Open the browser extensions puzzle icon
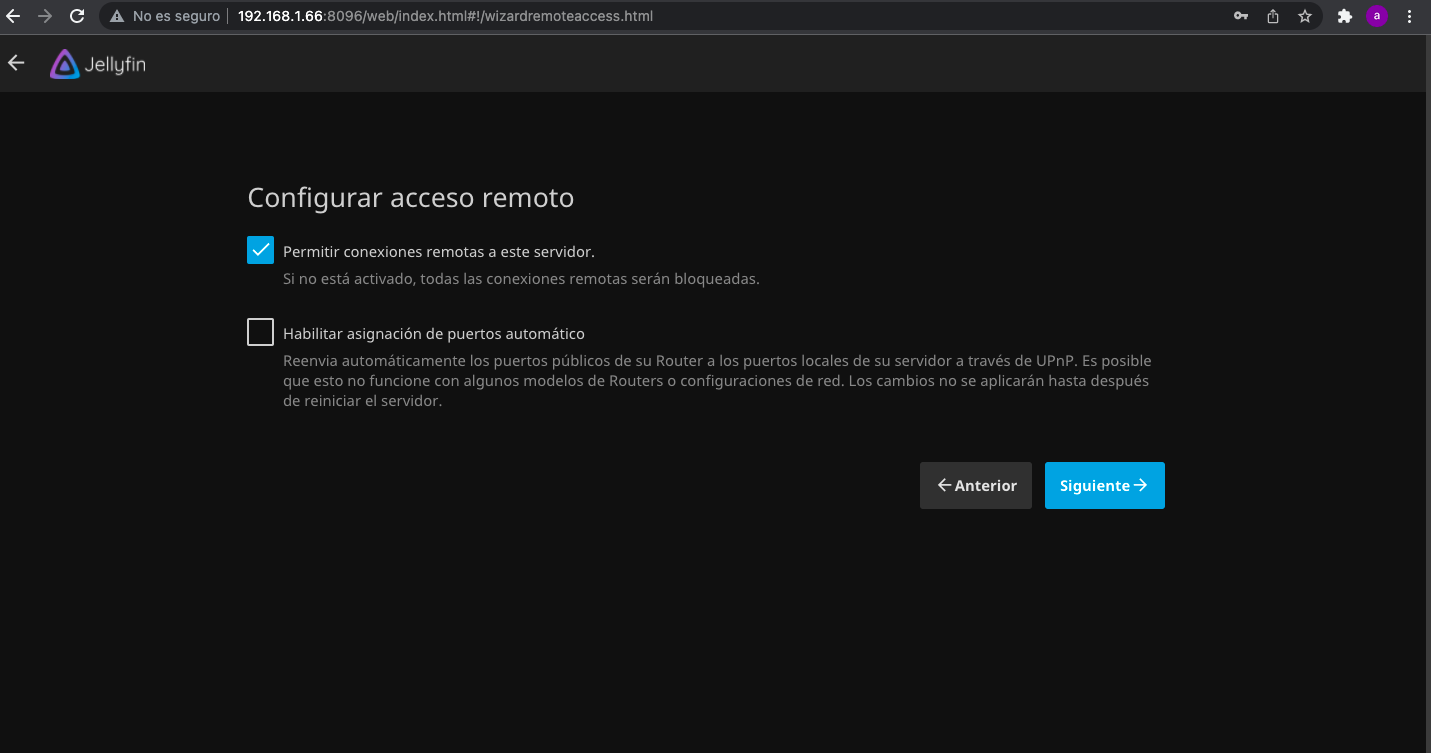This screenshot has height=753, width=1431. (1345, 16)
